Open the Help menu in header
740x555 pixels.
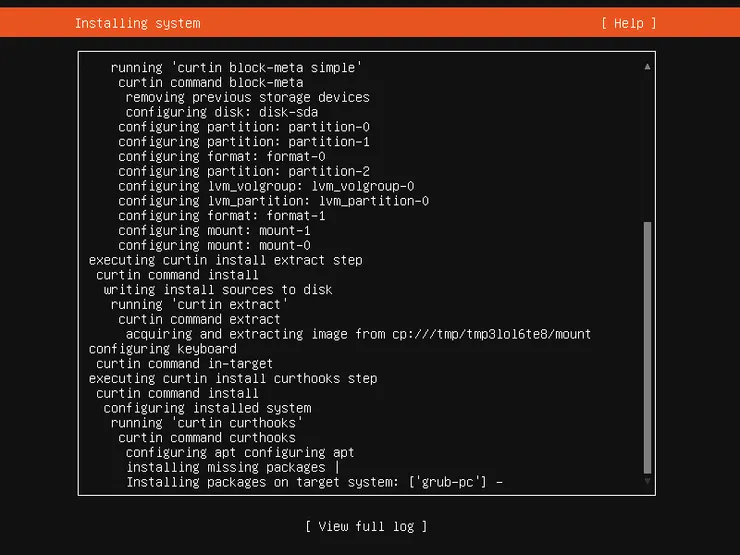tap(629, 23)
